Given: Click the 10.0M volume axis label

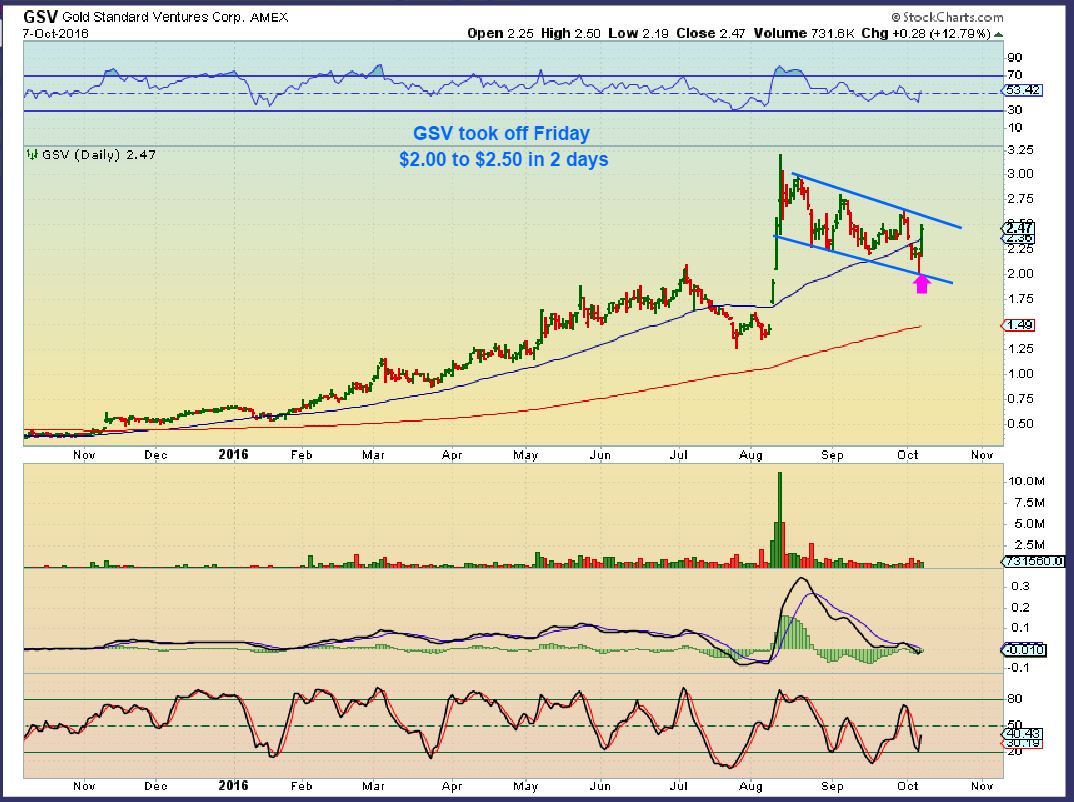Looking at the screenshot, I should 1025,481.
